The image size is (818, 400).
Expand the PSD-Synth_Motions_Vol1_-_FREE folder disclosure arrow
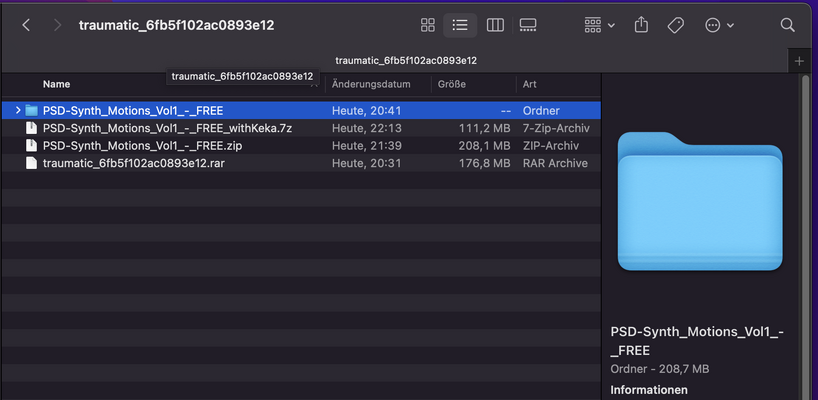(x=18, y=111)
